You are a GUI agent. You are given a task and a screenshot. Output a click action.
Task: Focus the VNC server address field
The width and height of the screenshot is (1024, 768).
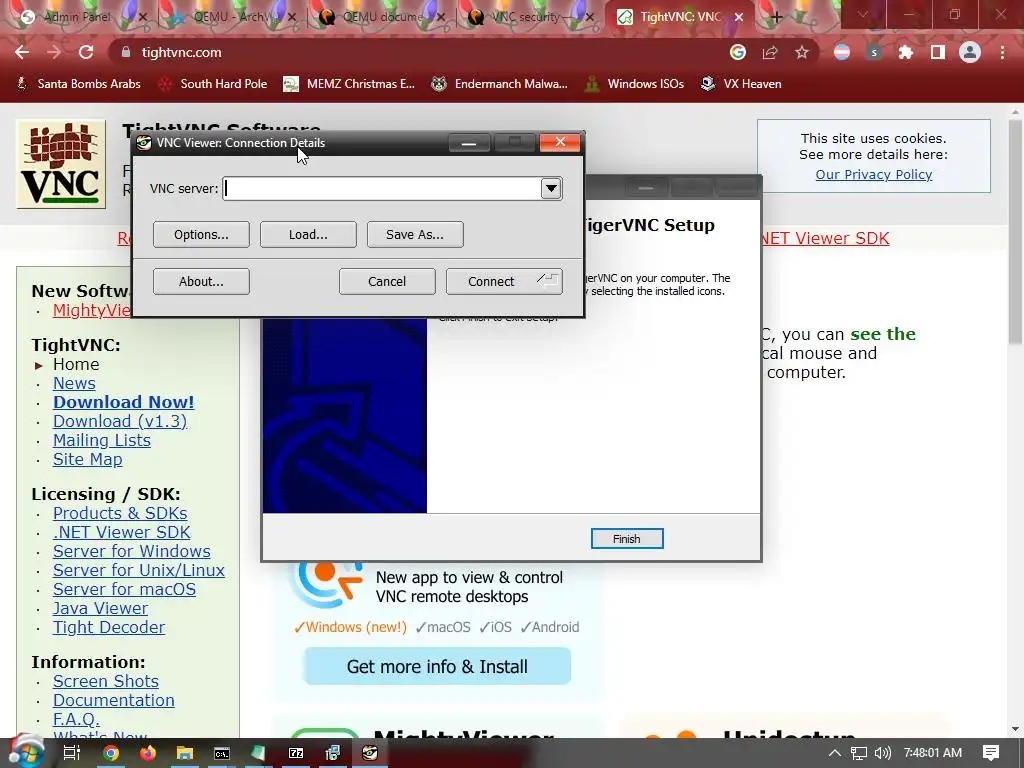382,189
